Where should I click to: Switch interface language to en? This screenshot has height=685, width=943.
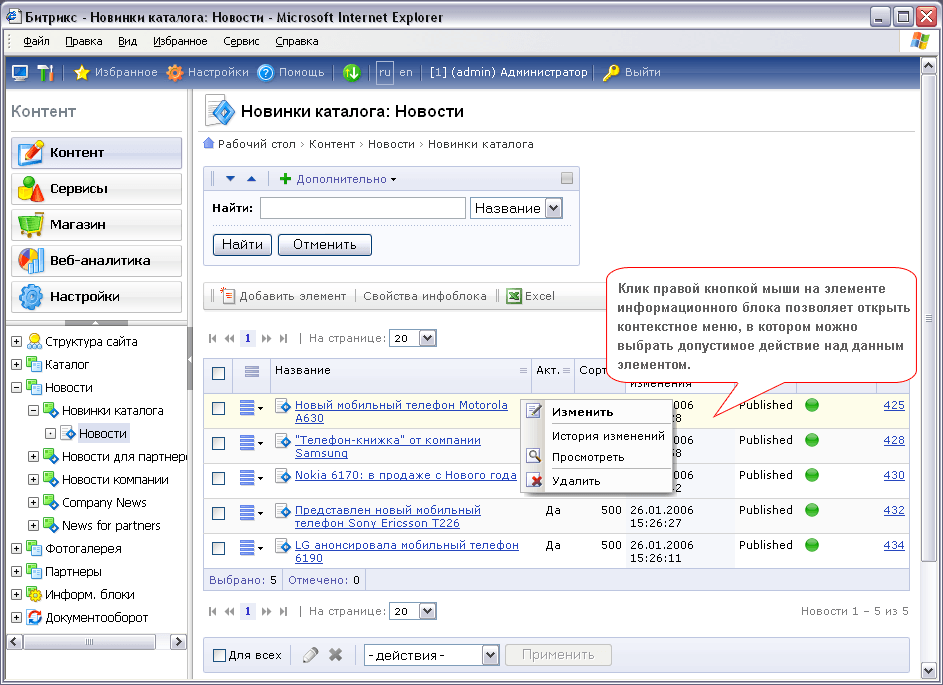[x=406, y=72]
